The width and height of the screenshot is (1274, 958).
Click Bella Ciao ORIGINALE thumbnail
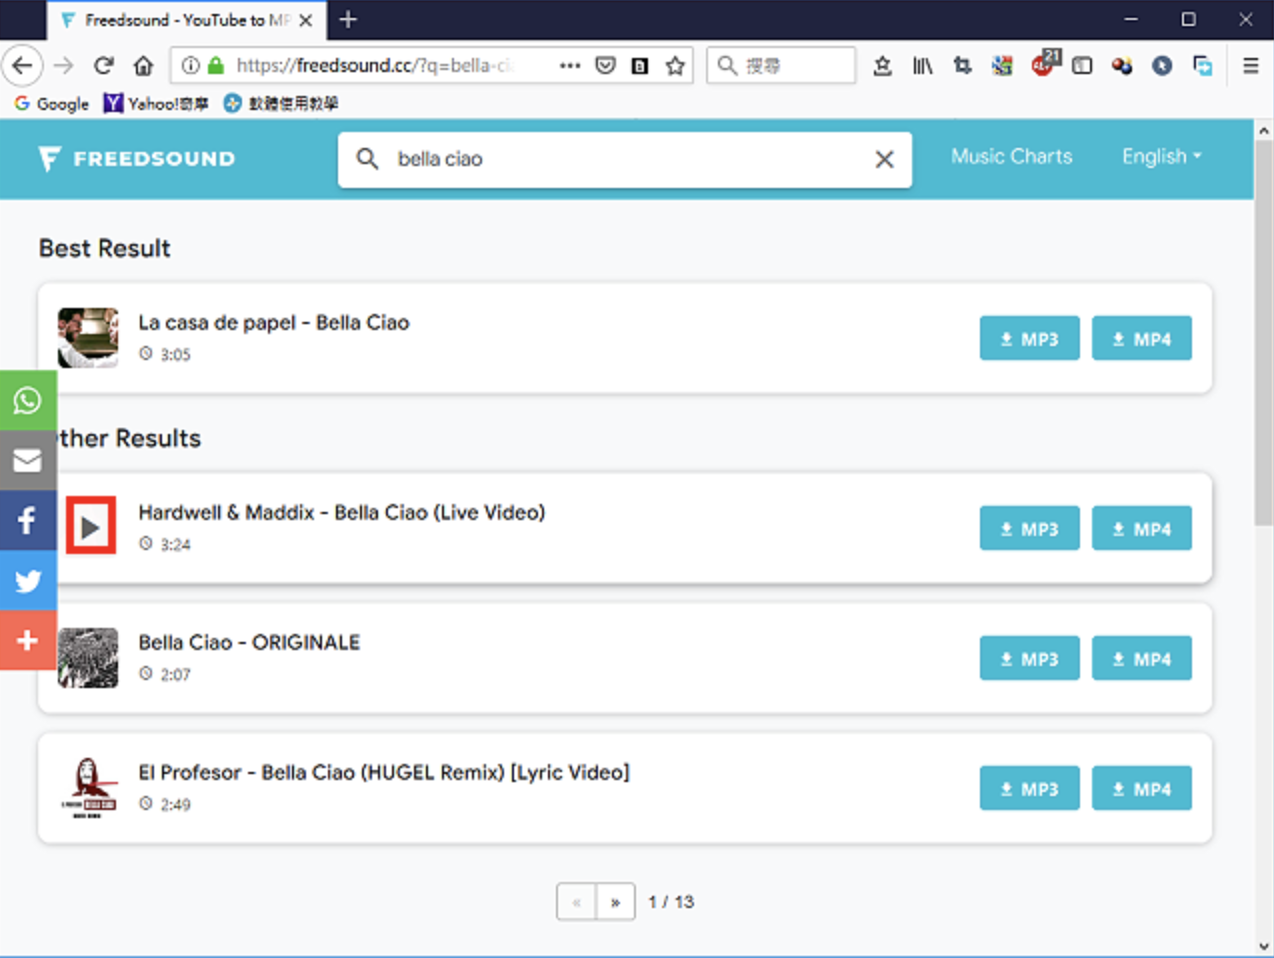click(x=88, y=658)
